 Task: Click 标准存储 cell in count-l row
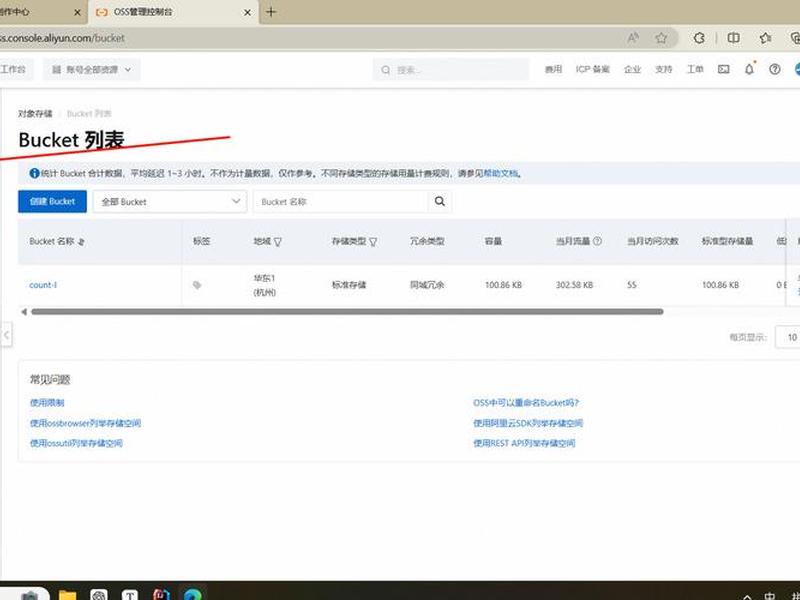tap(349, 285)
